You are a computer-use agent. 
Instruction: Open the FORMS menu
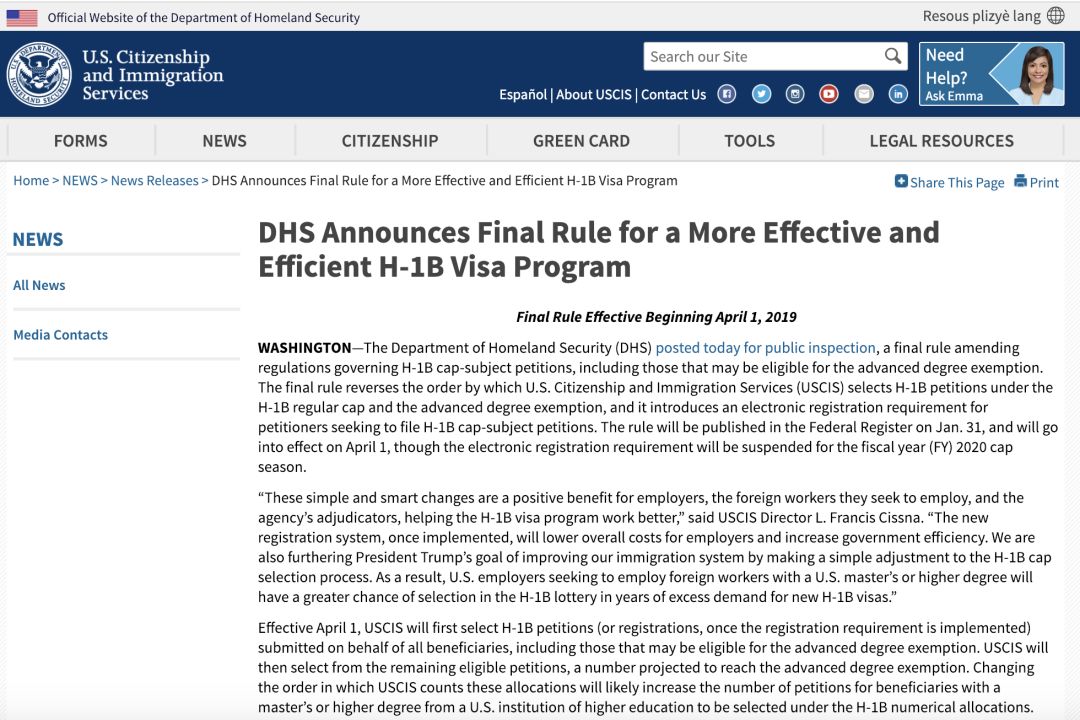[x=81, y=141]
